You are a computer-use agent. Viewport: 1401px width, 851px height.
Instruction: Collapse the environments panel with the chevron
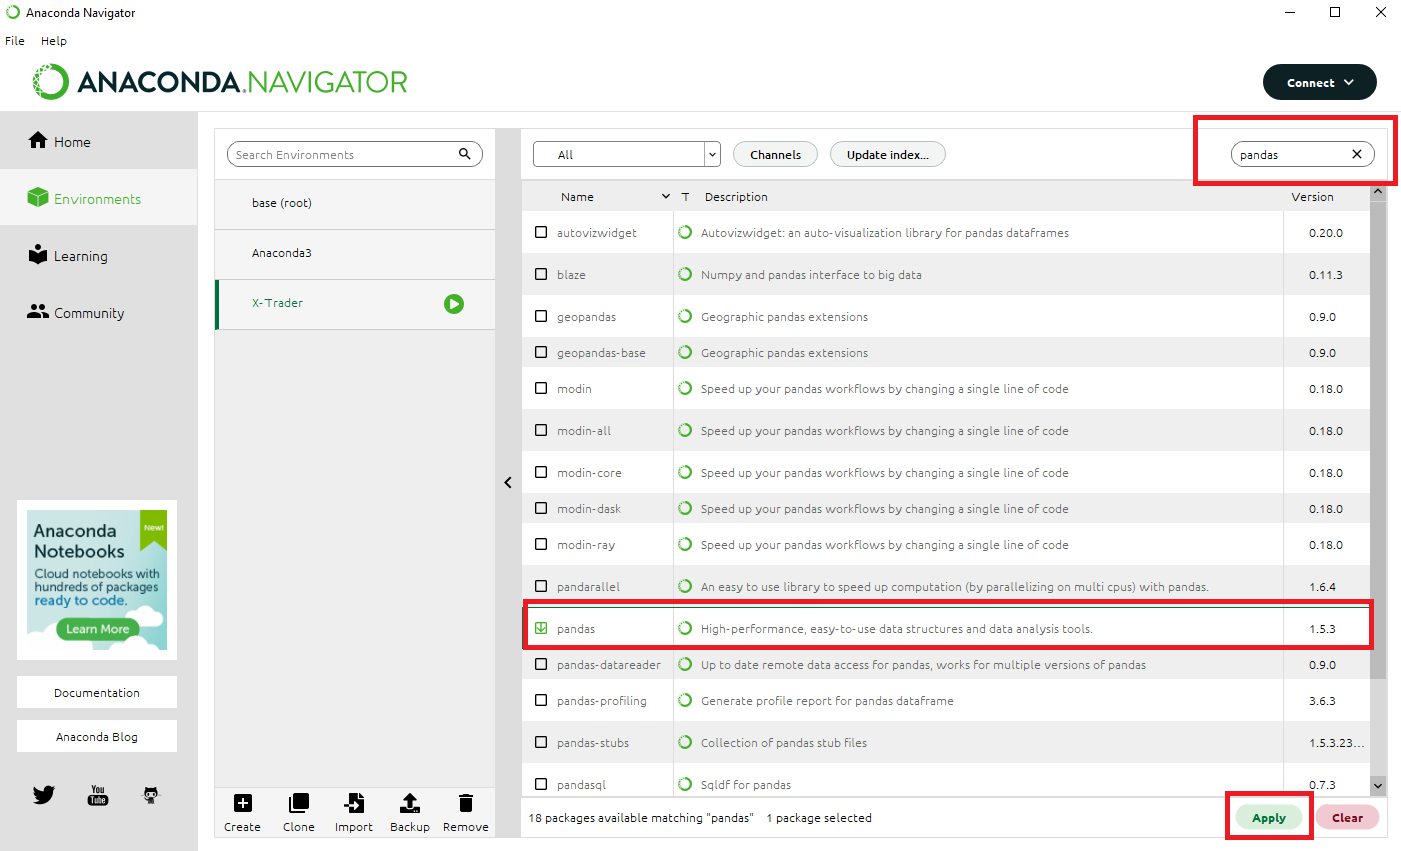[x=508, y=483]
